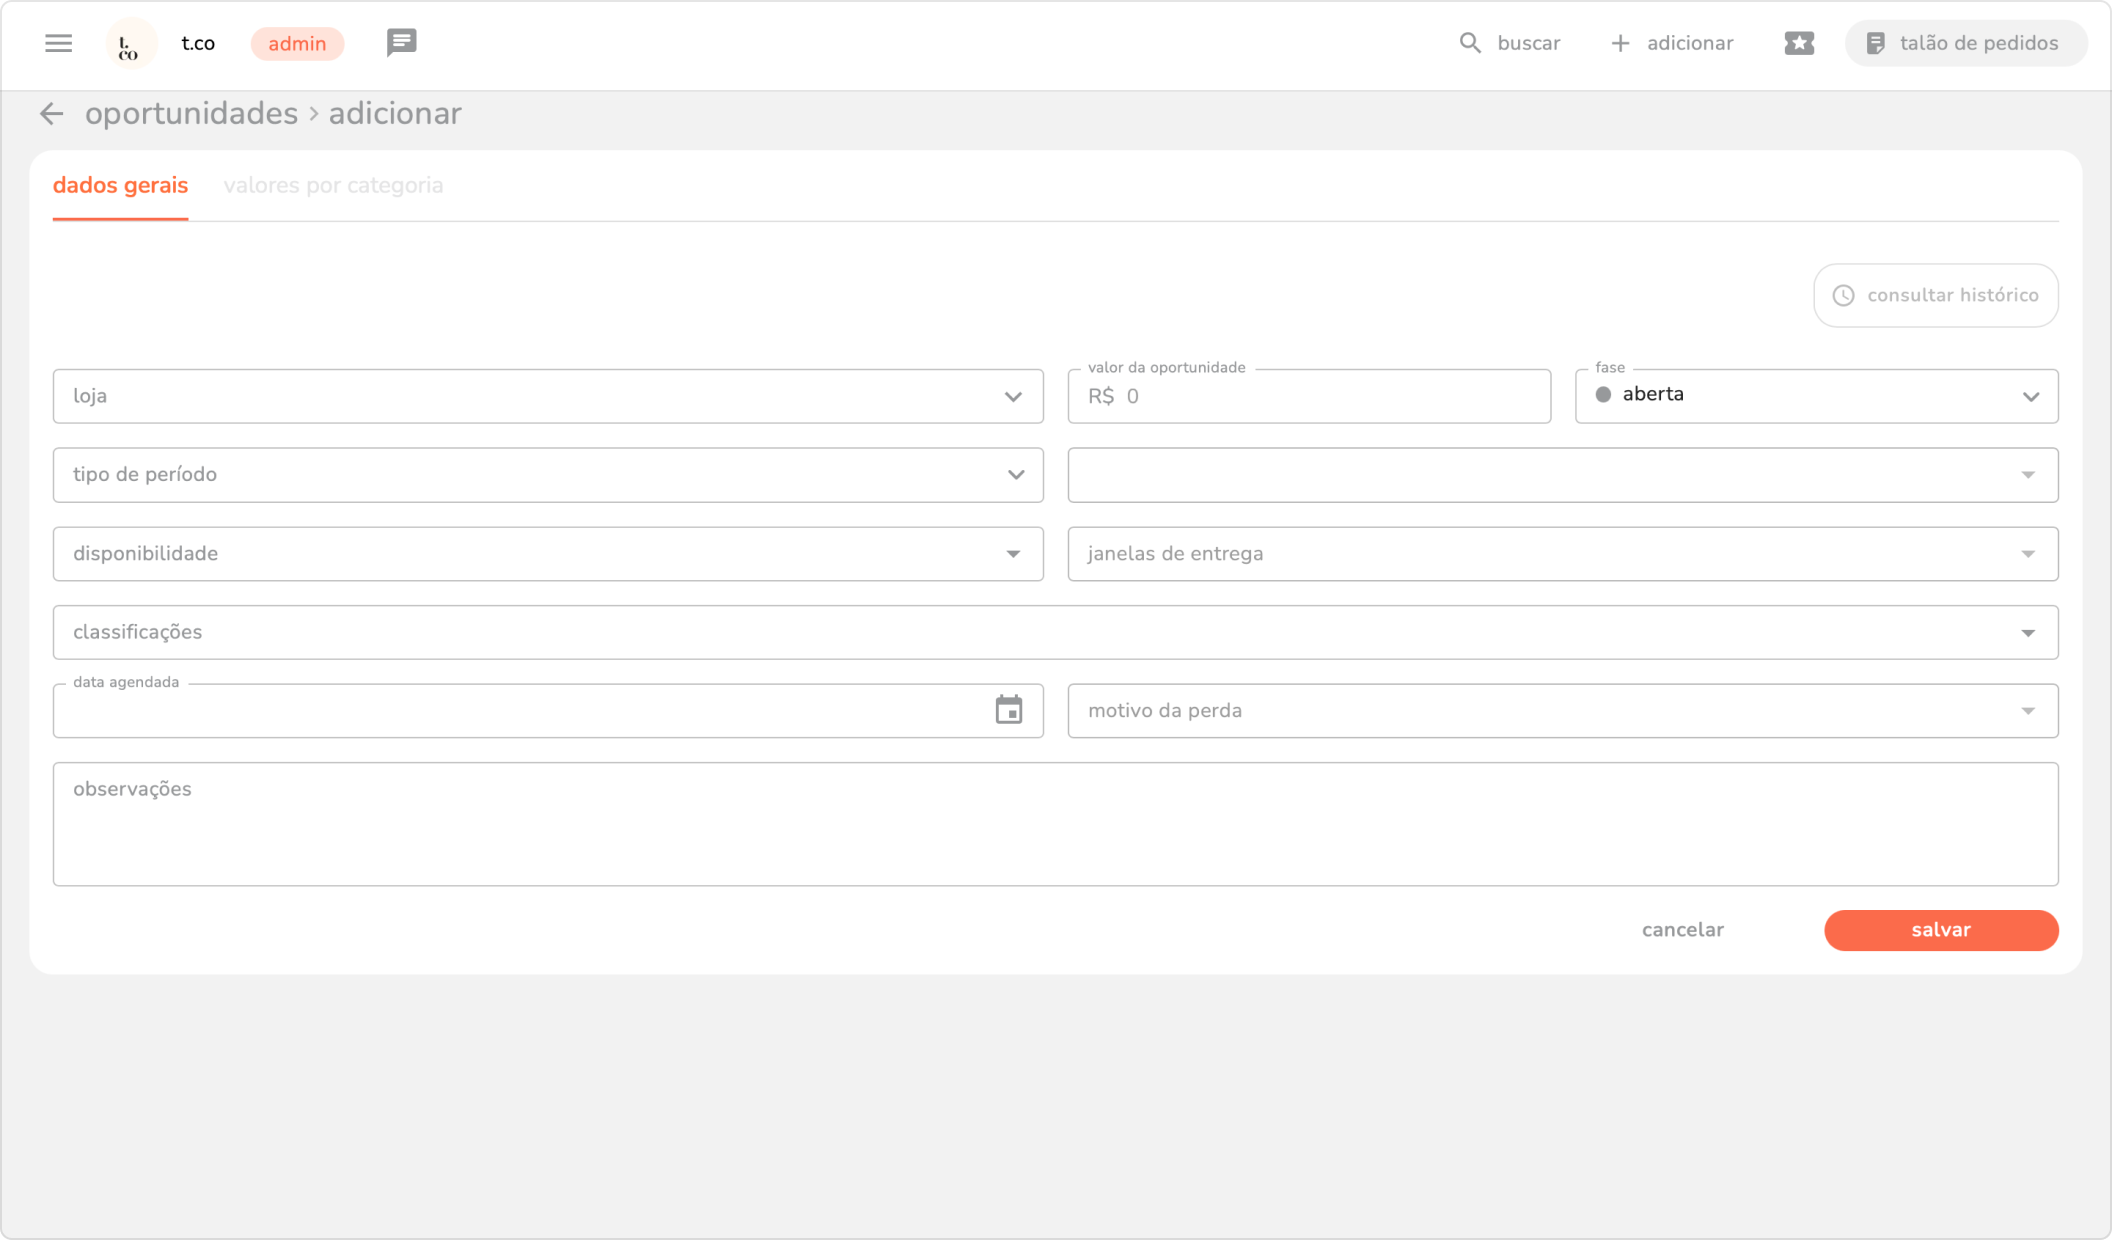
Task: Click the cancelar button
Action: tap(1682, 930)
